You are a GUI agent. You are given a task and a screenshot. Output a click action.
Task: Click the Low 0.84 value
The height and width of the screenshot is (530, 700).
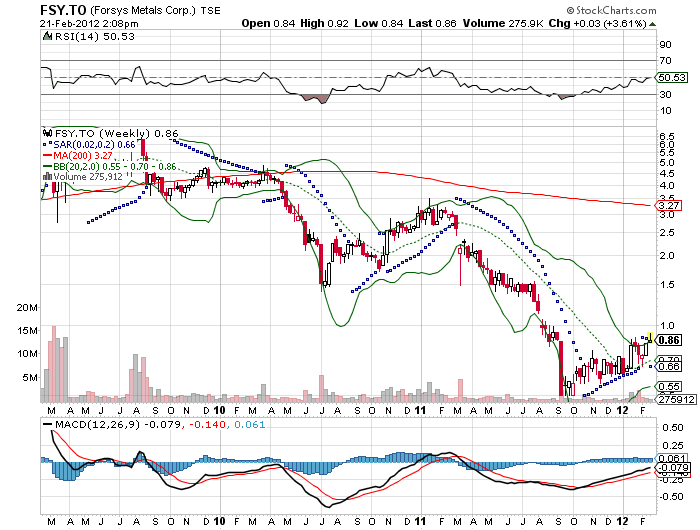coord(379,23)
